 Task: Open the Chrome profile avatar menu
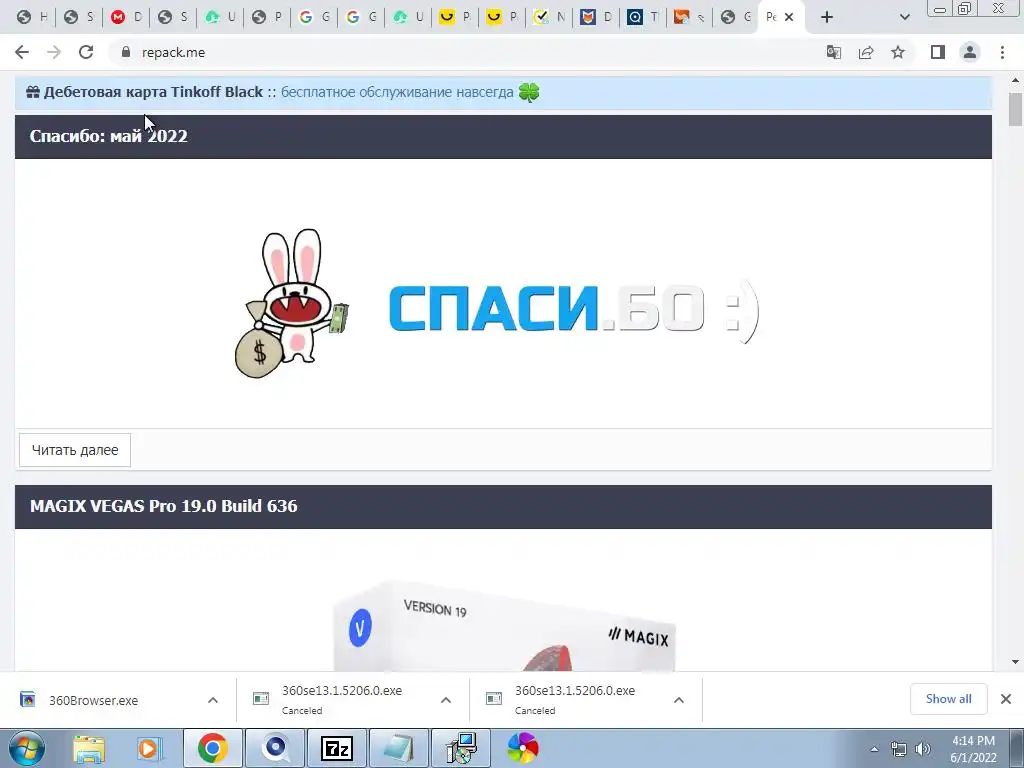click(970, 52)
